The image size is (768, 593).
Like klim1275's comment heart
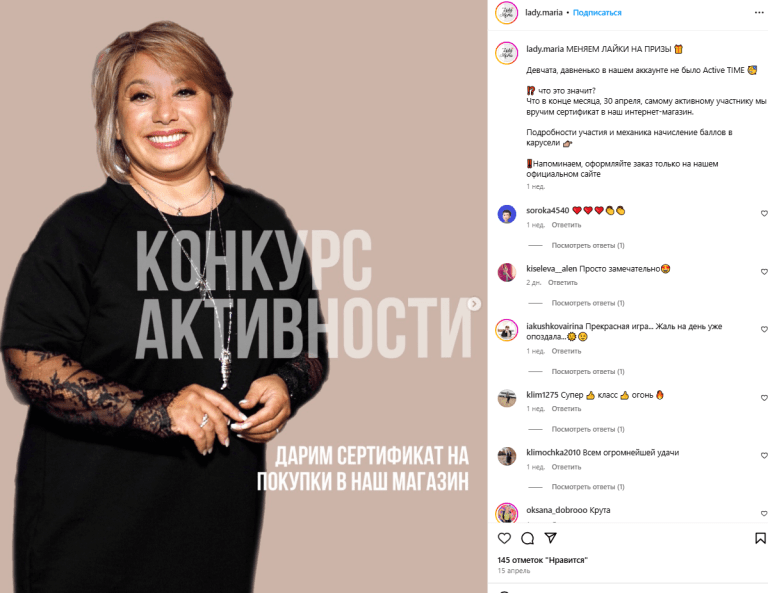pos(764,398)
